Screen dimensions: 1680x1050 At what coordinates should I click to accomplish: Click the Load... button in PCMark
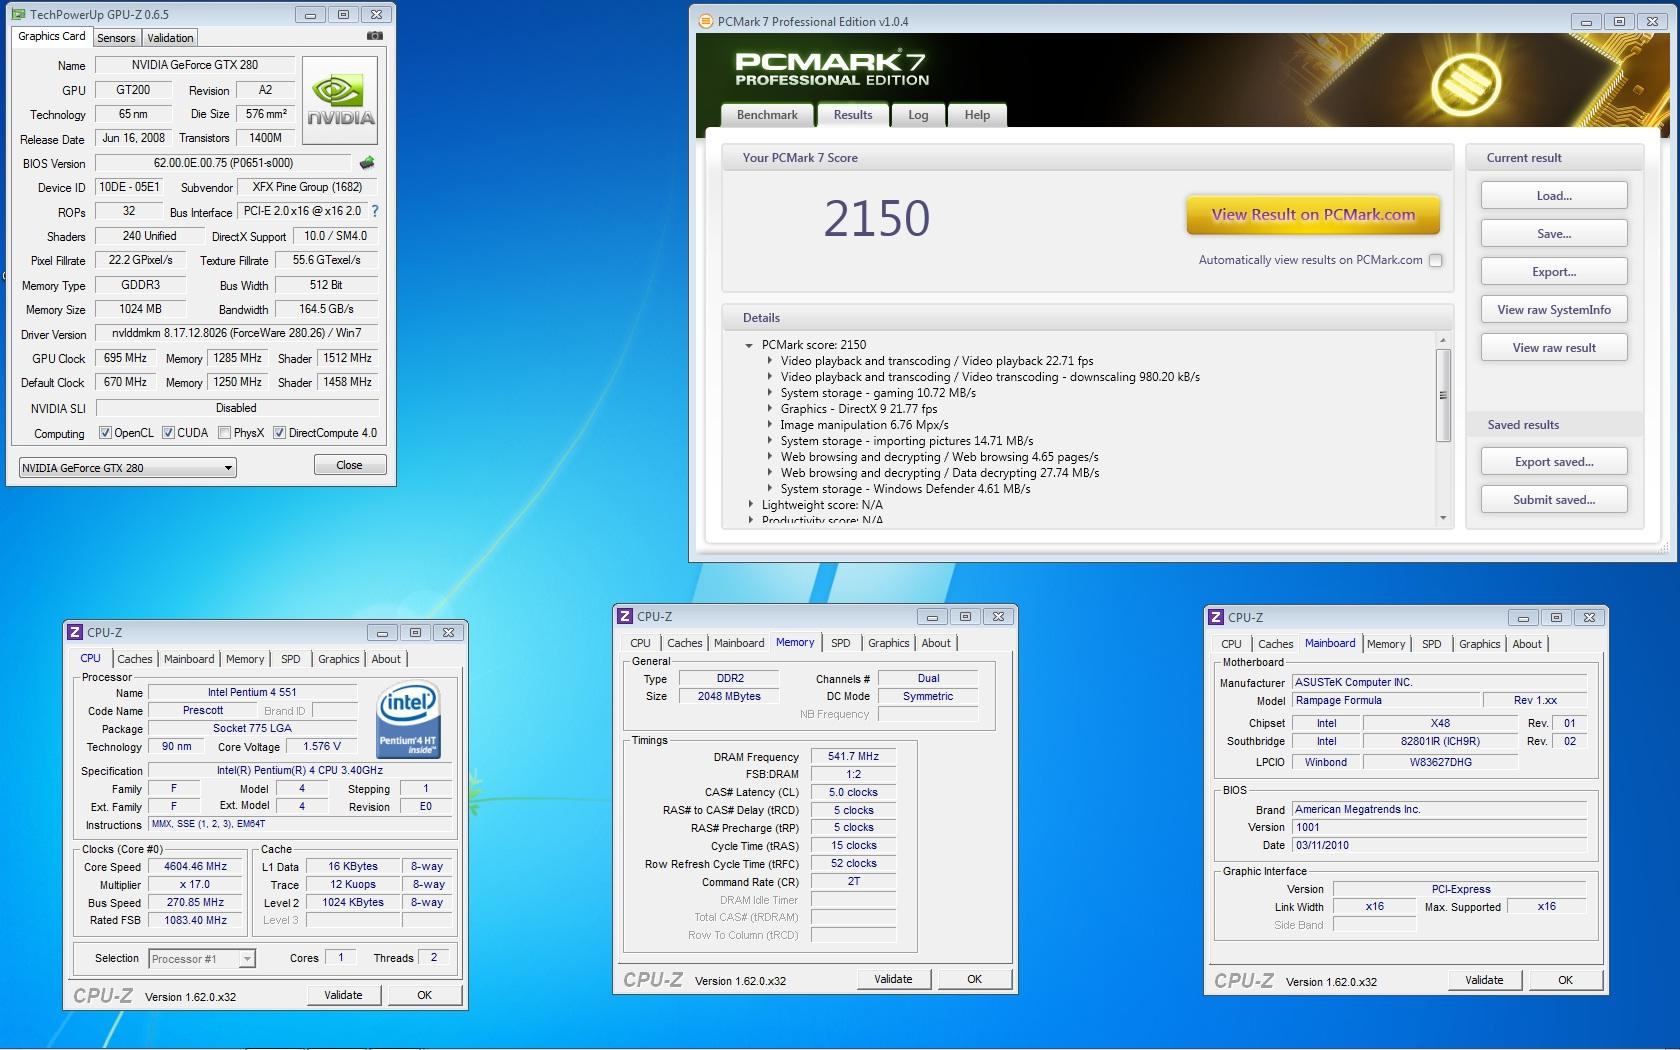(1554, 195)
